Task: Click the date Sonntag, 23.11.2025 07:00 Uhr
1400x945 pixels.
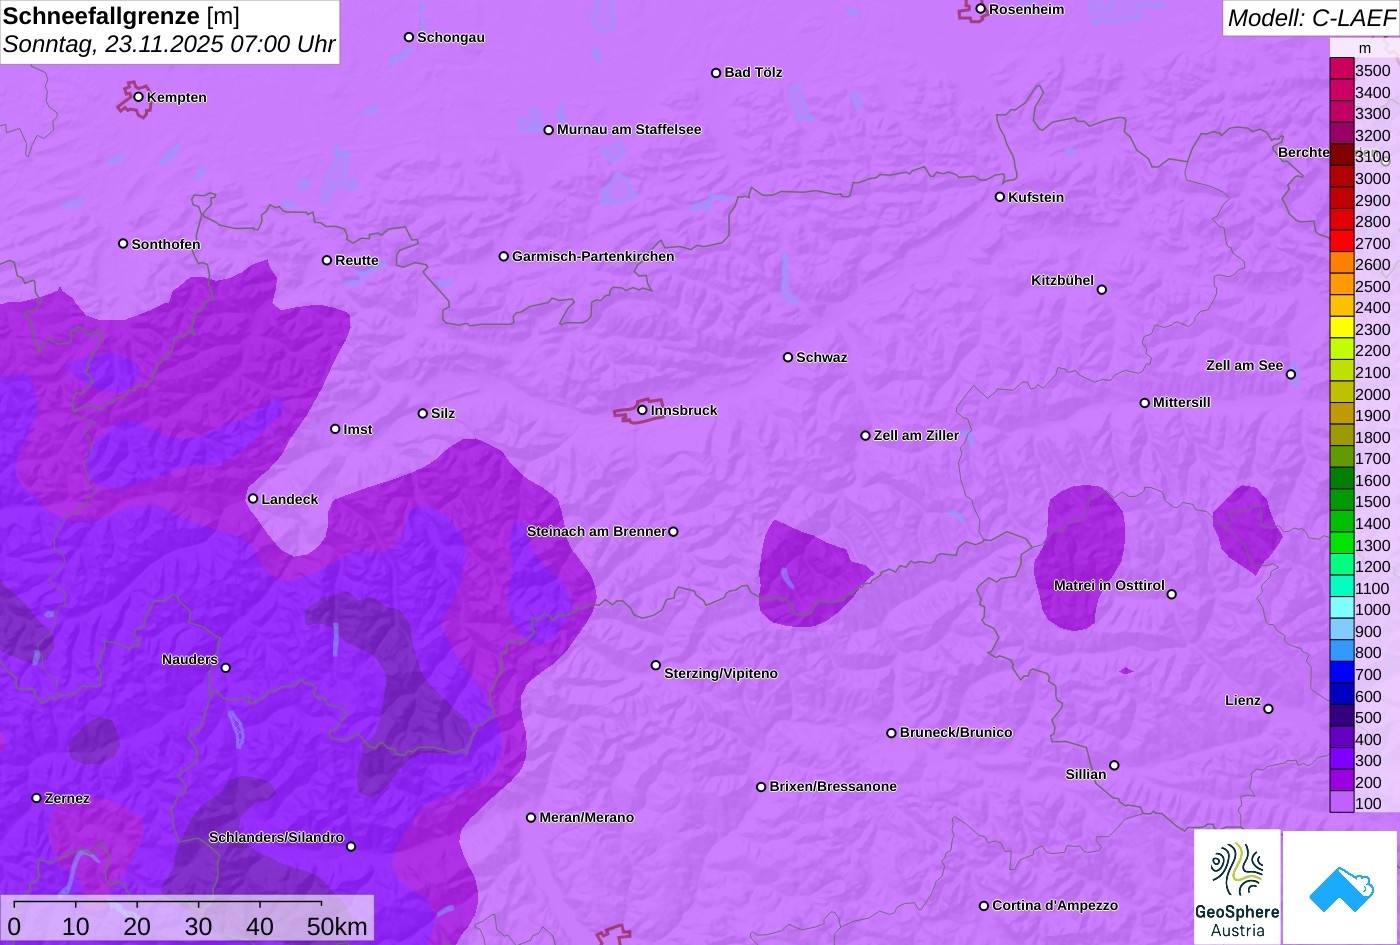Action: (x=169, y=45)
